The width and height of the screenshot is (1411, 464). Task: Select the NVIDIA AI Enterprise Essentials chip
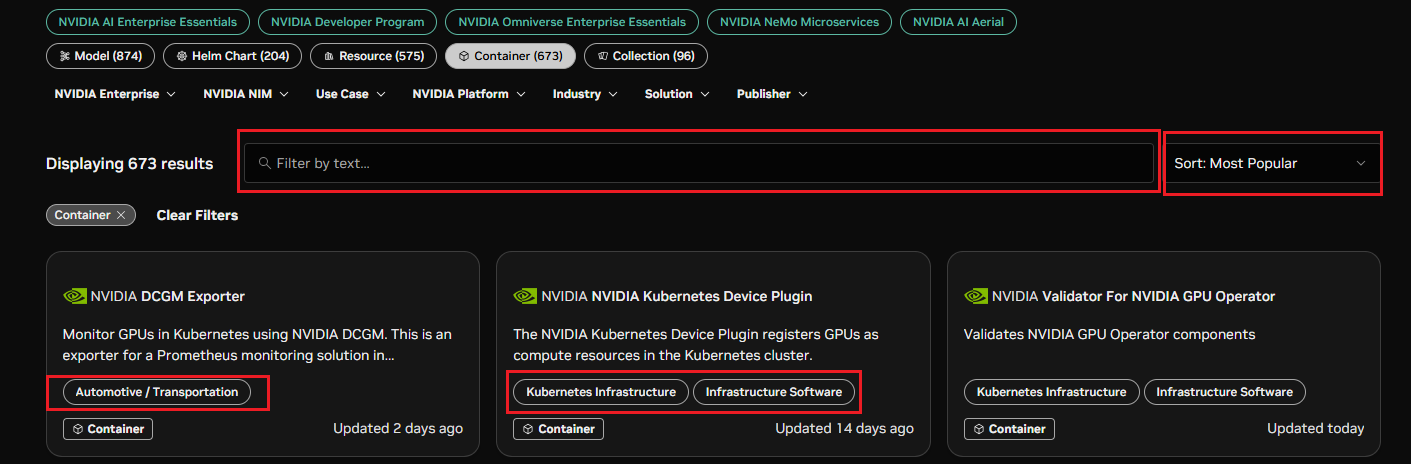(148, 21)
